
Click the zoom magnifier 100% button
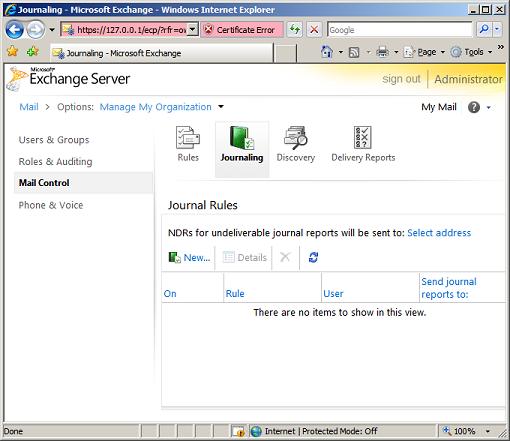click(x=459, y=431)
